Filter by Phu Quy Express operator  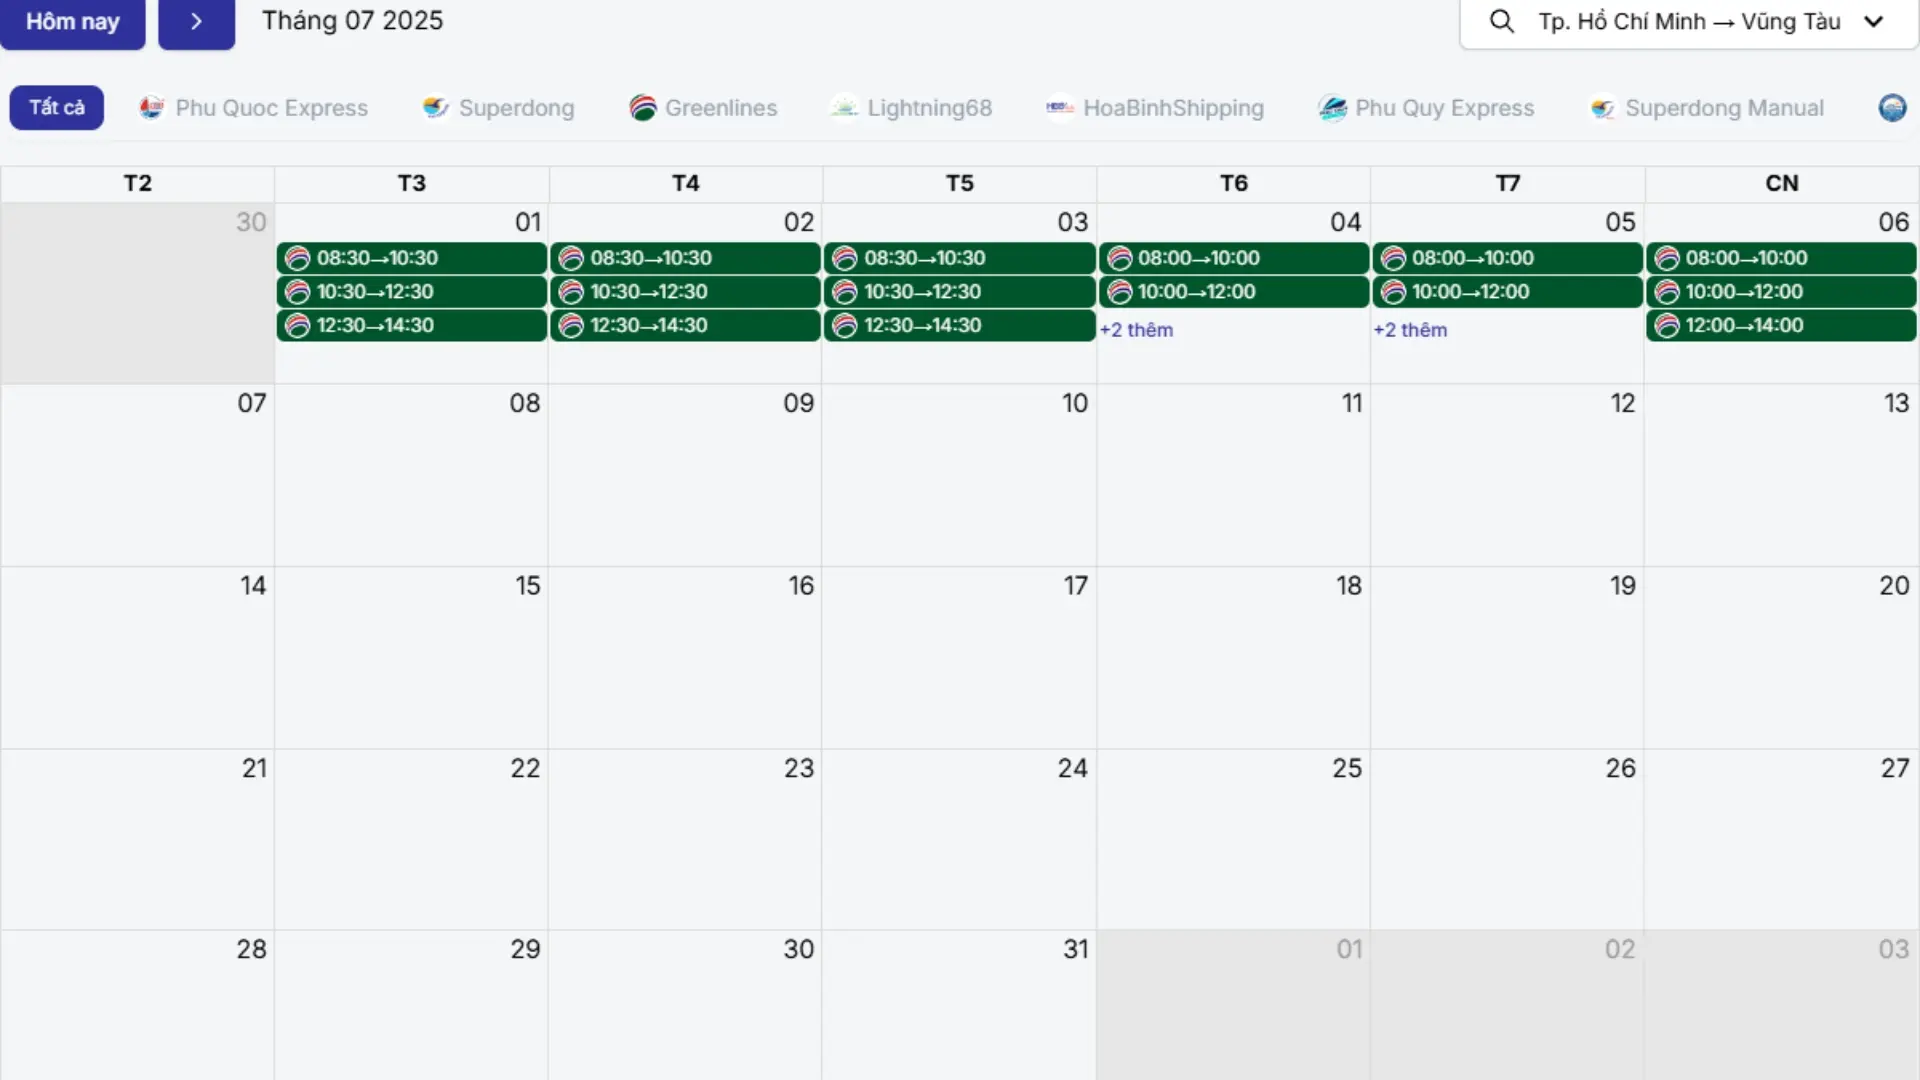1426,108
